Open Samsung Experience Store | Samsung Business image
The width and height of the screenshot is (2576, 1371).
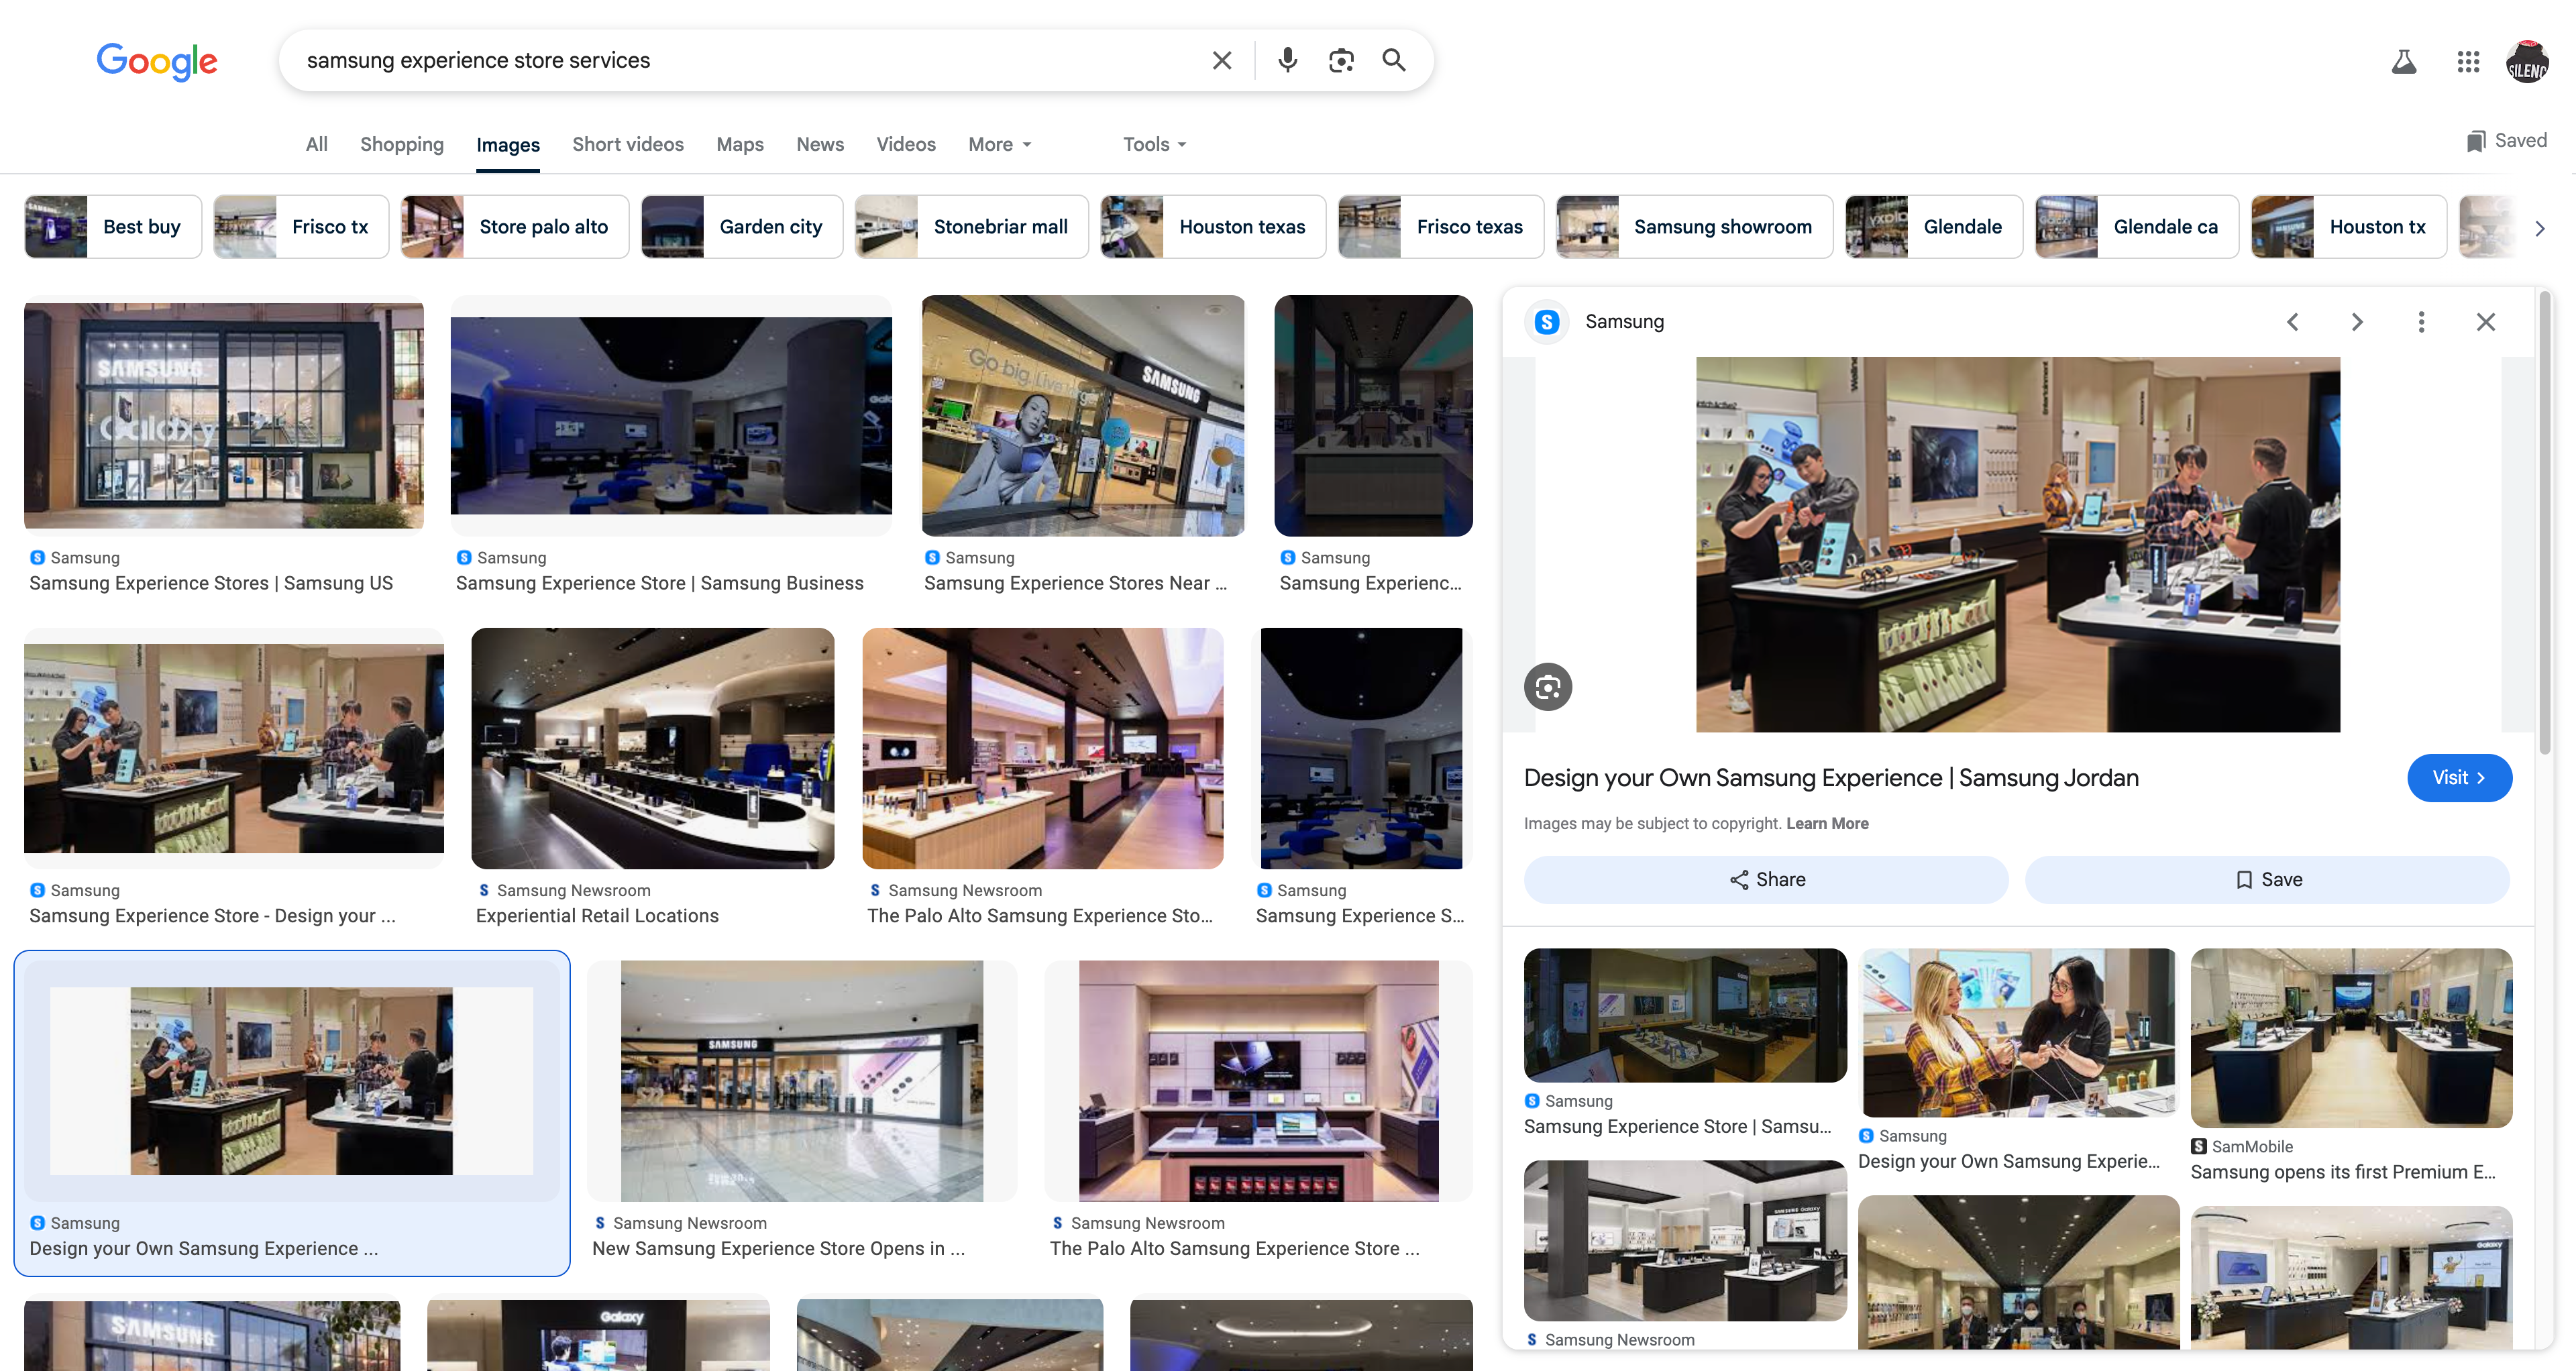tap(671, 415)
